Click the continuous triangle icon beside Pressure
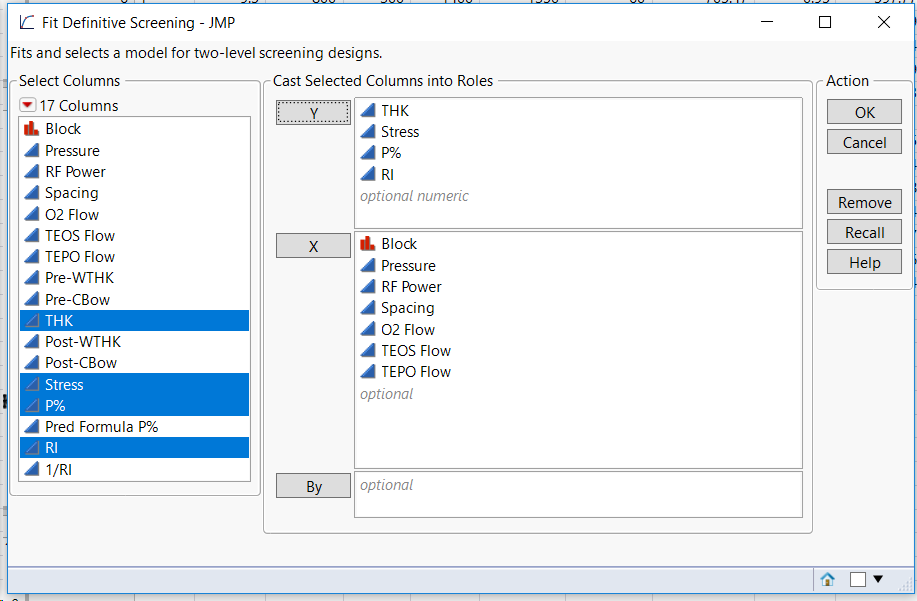This screenshot has height=601, width=917. [33, 150]
